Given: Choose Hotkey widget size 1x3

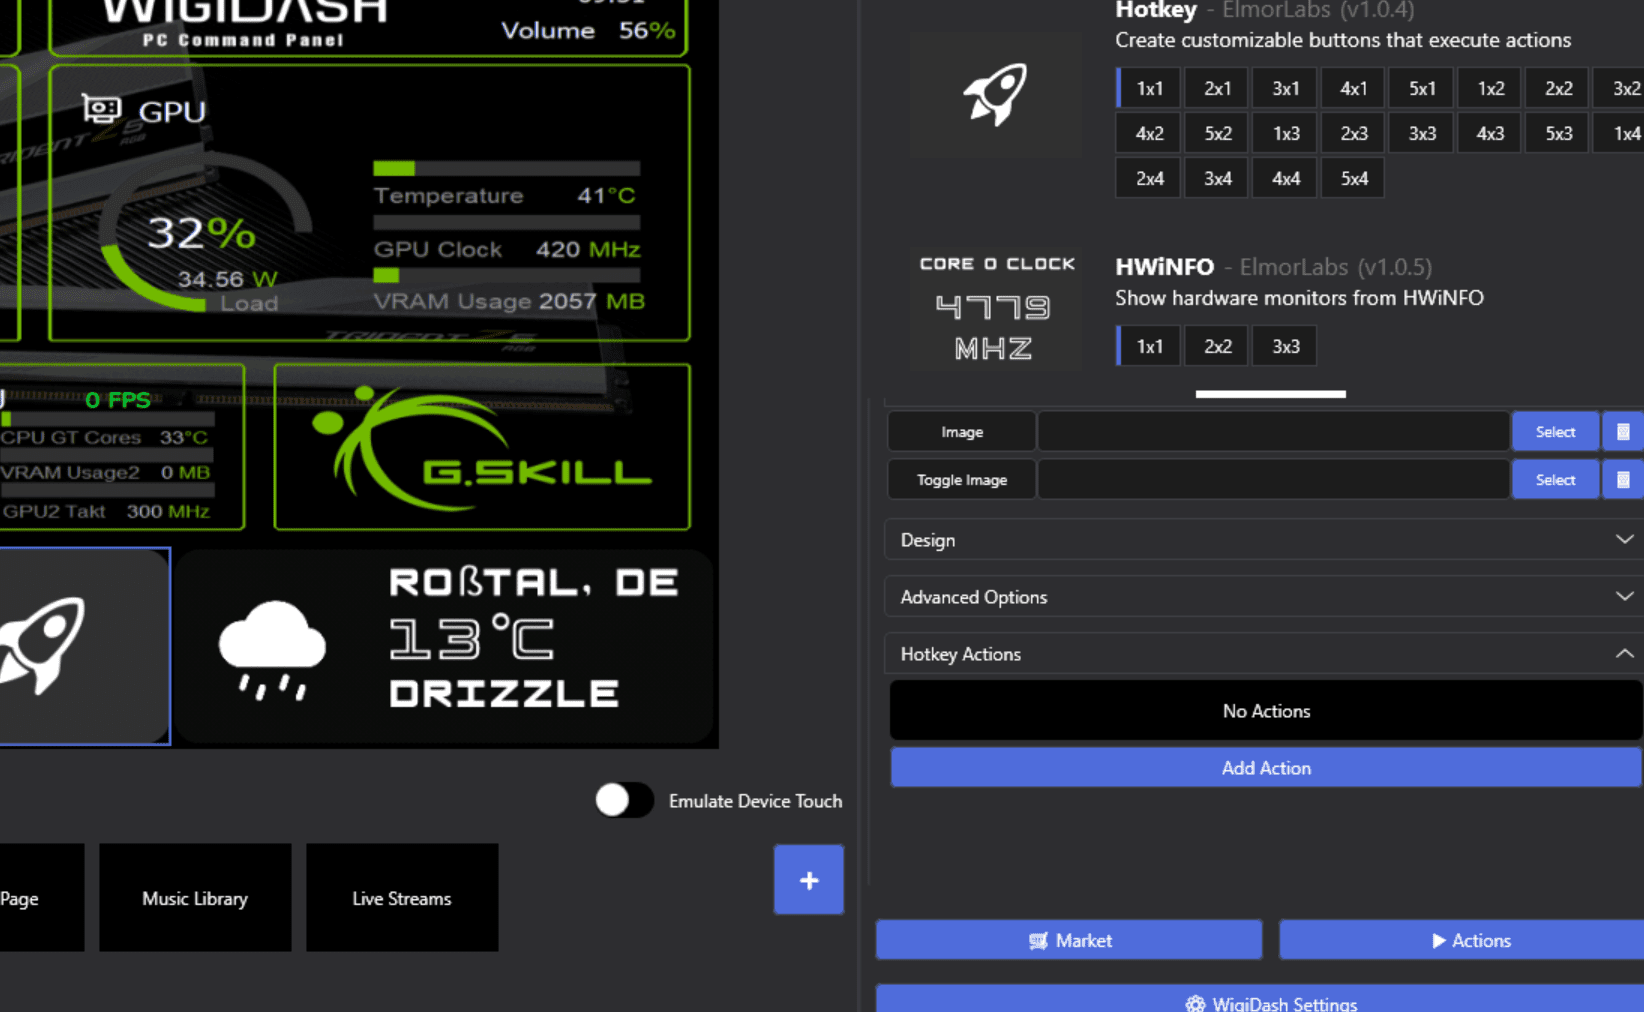Looking at the screenshot, I should [x=1285, y=133].
